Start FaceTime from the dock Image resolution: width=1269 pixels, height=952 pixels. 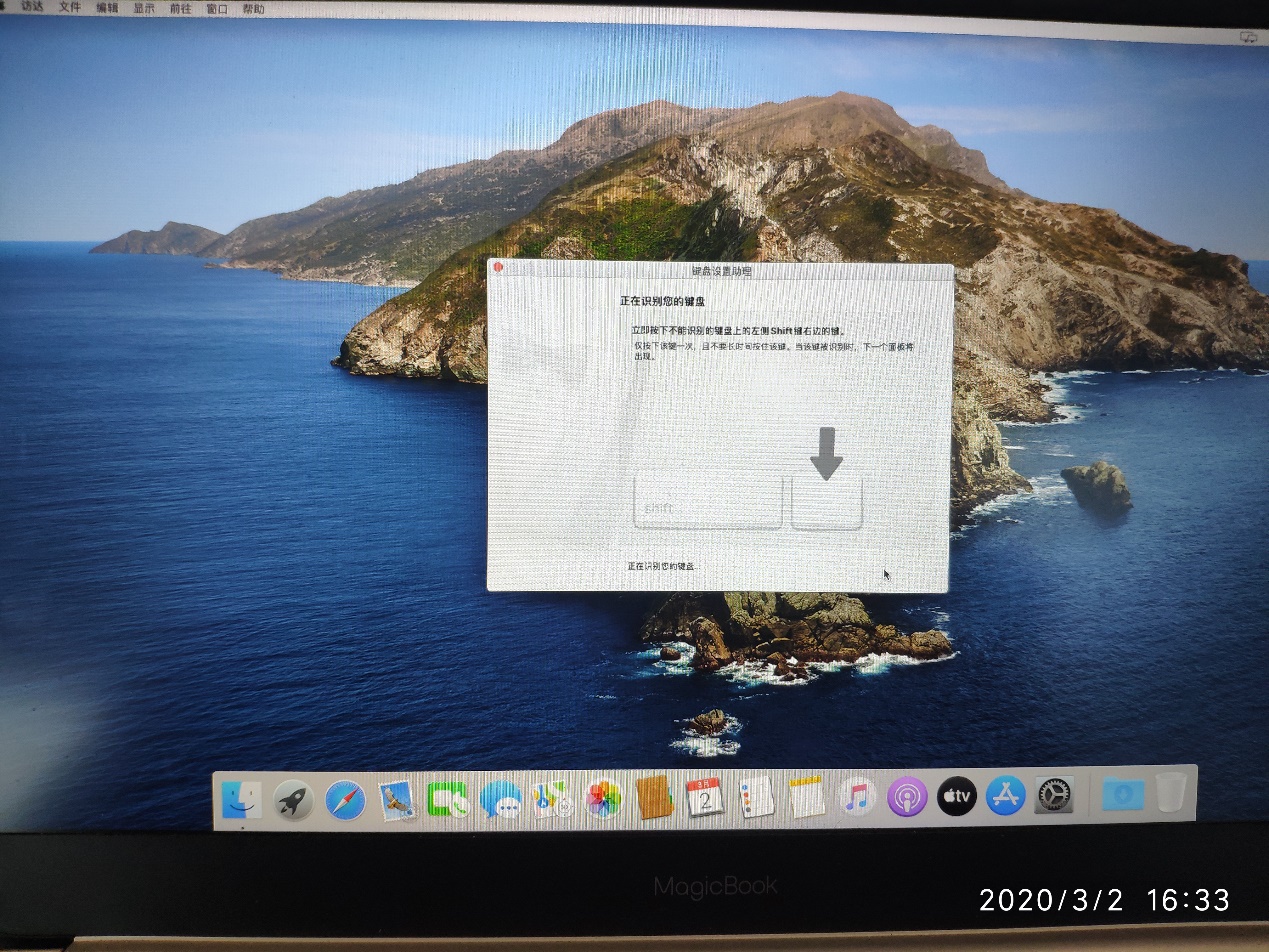448,799
